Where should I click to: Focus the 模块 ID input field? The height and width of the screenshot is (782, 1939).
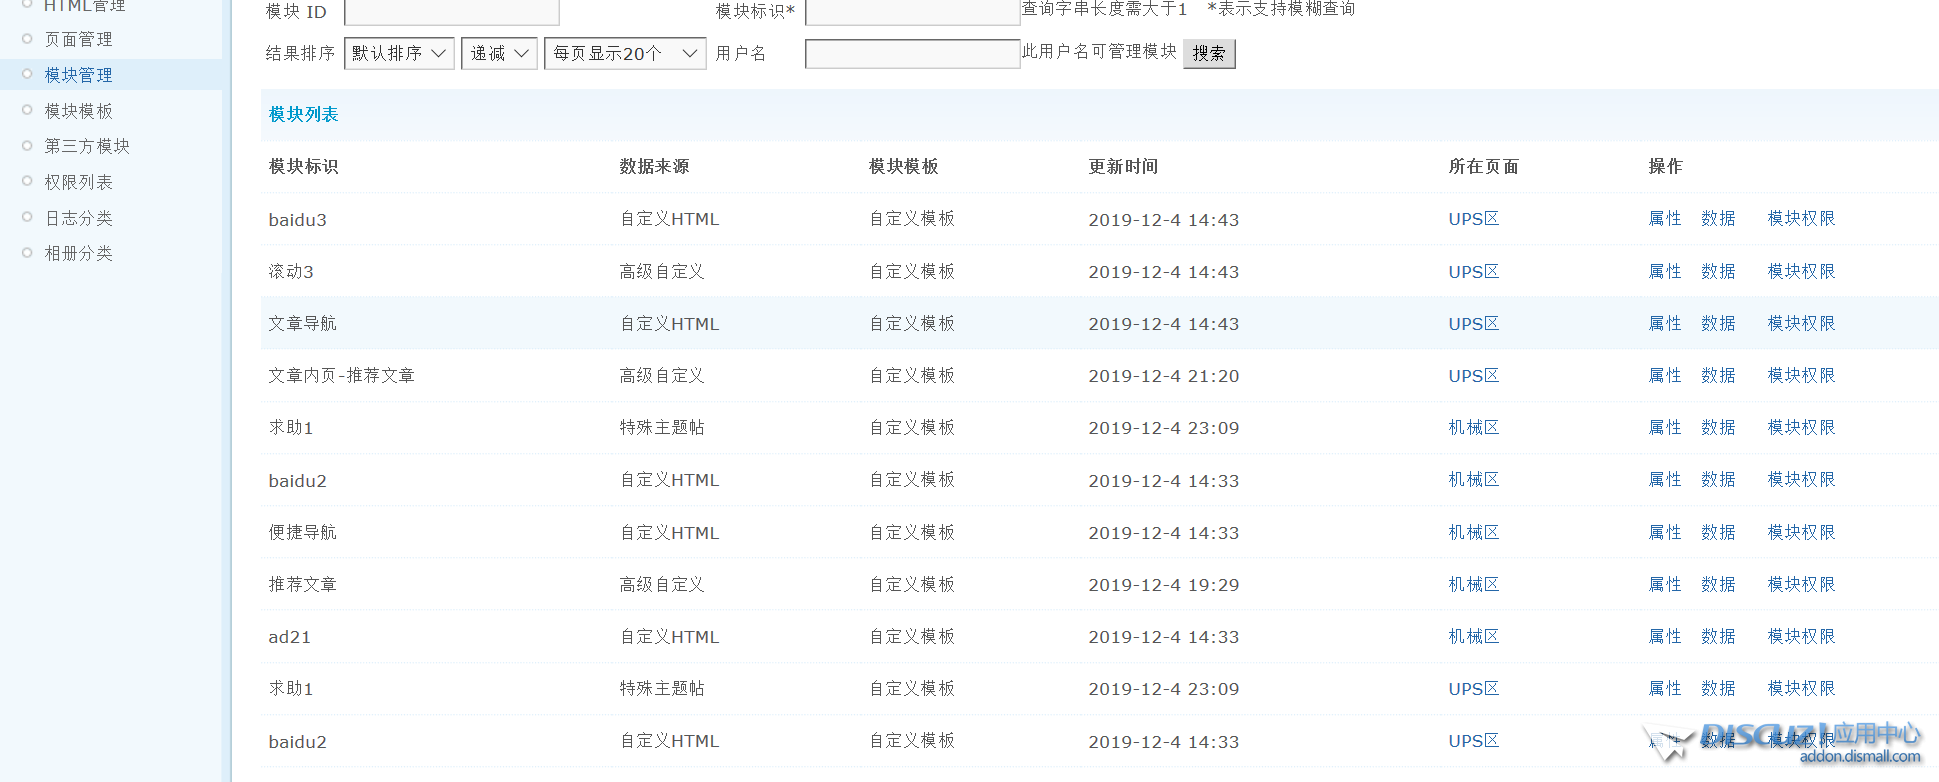[451, 12]
